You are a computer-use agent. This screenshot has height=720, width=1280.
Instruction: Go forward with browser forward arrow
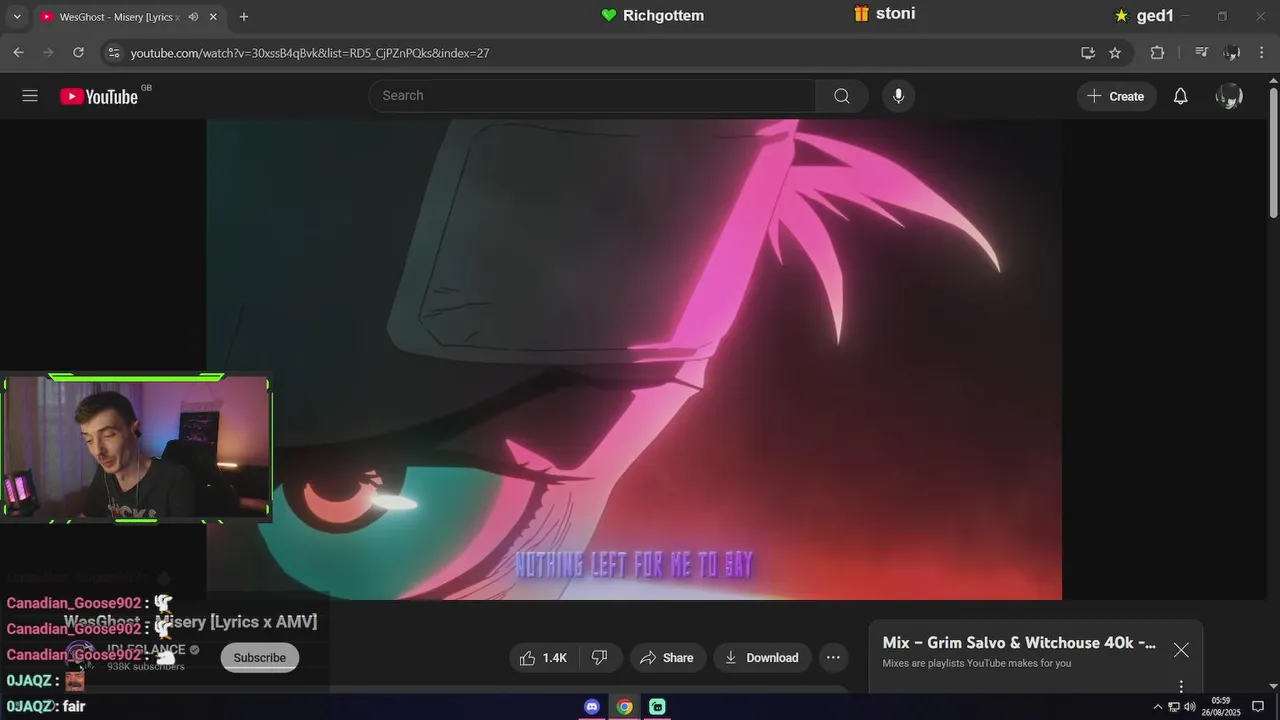point(48,53)
